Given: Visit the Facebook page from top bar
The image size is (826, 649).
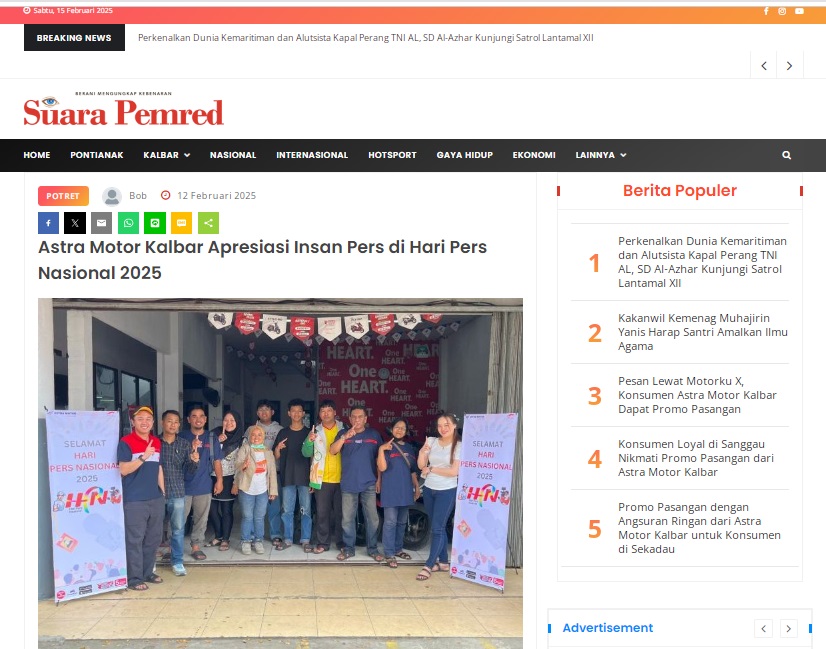Looking at the screenshot, I should 766,11.
